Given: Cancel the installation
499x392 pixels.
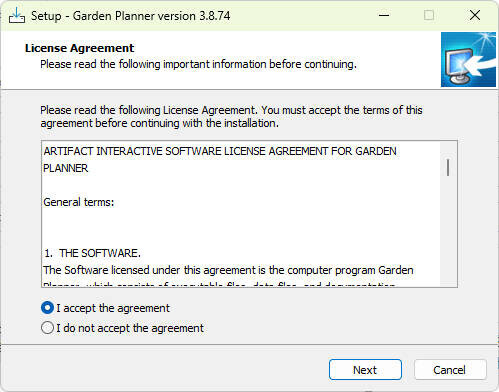Looking at the screenshot, I should click(x=449, y=370).
